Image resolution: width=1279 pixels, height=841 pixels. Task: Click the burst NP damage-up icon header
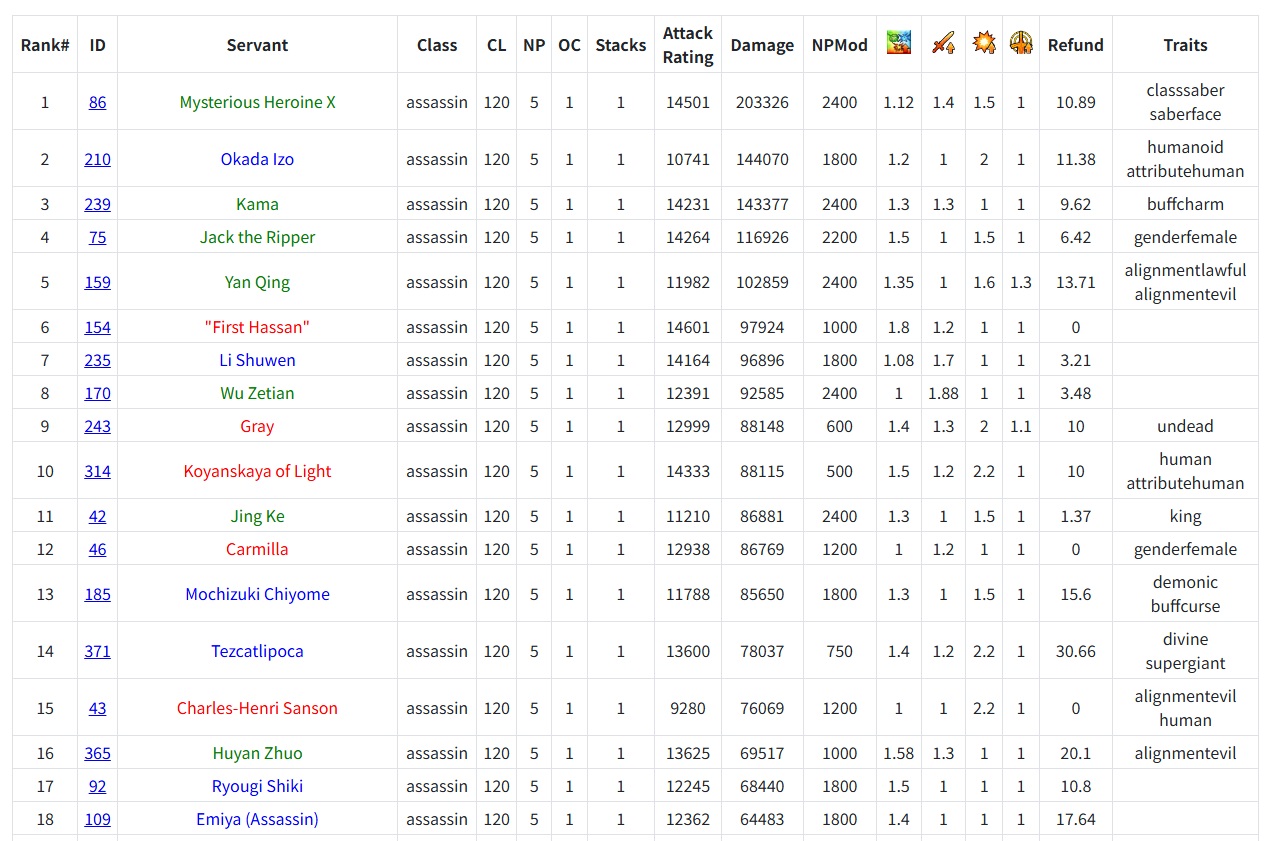pyautogui.click(x=984, y=43)
